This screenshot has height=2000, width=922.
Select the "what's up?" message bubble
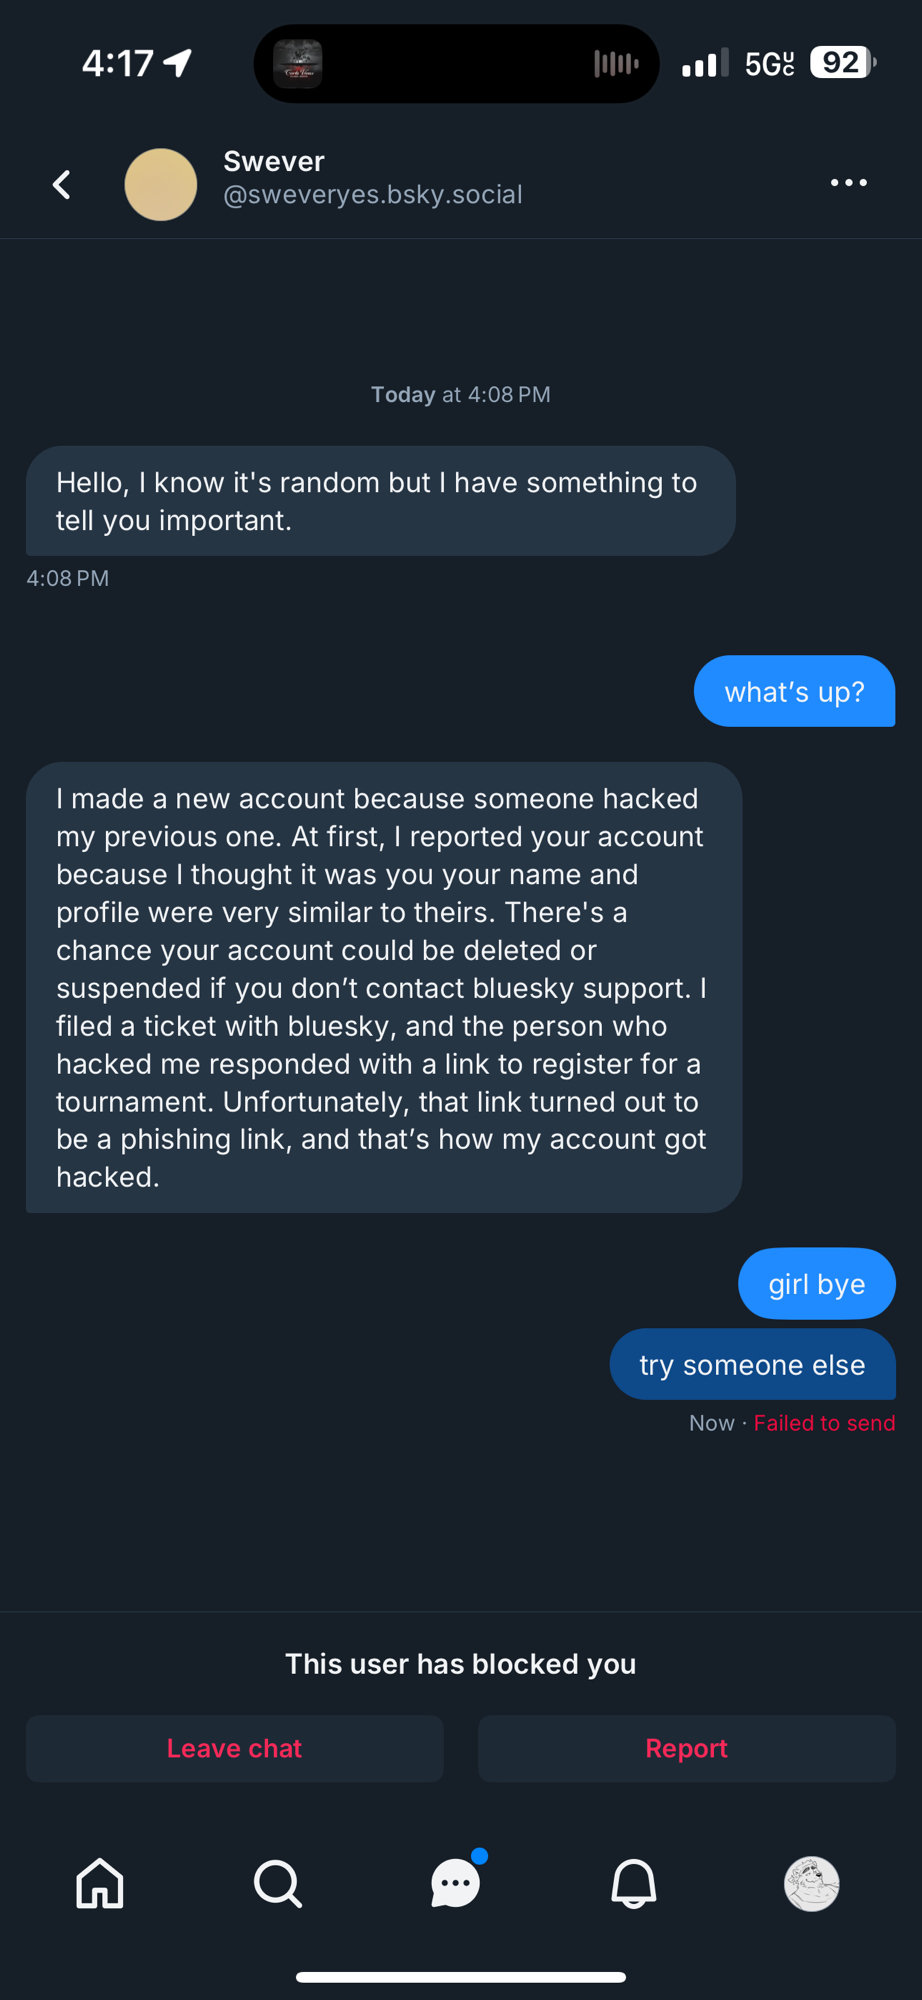[794, 692]
